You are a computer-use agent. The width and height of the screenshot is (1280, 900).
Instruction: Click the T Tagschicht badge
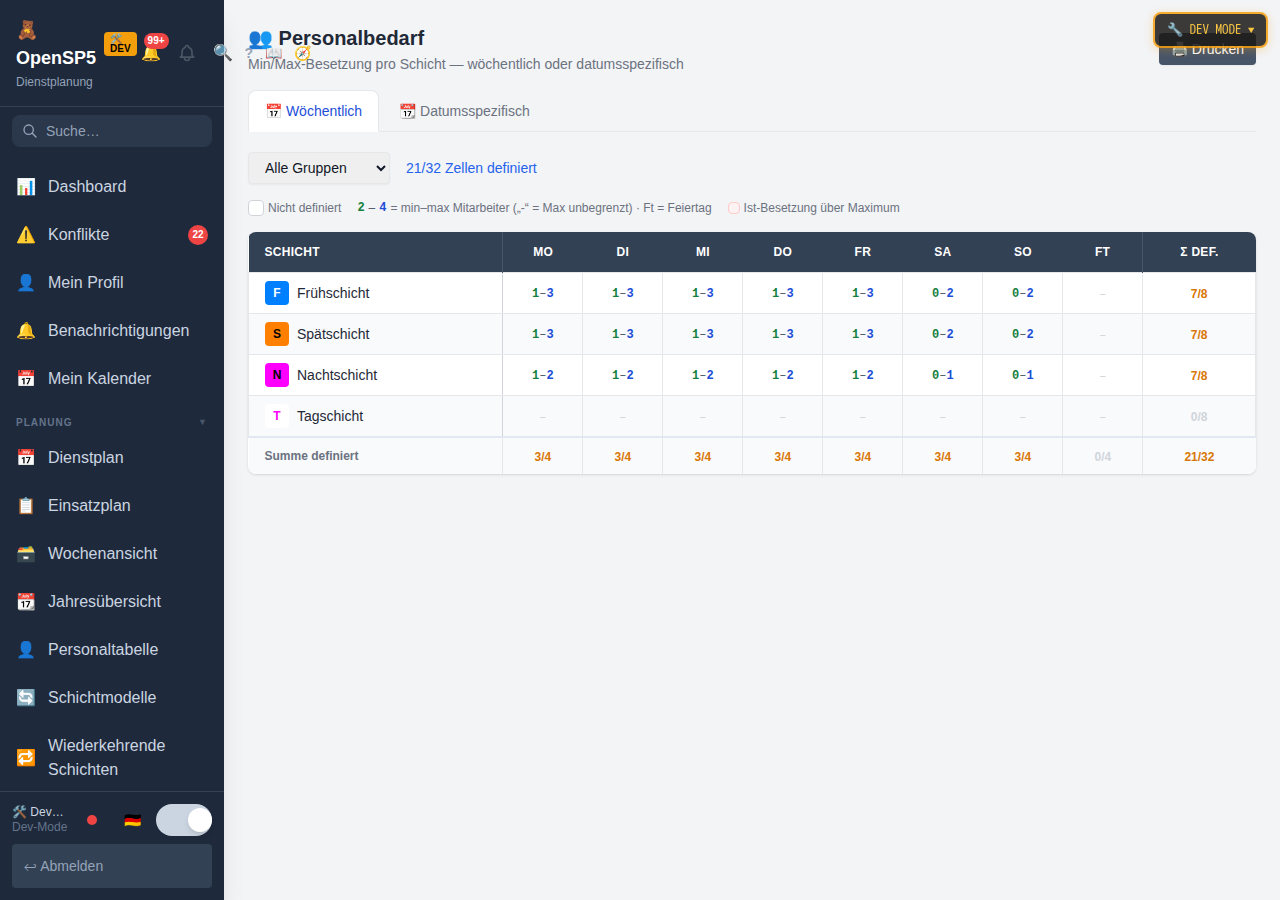click(277, 416)
